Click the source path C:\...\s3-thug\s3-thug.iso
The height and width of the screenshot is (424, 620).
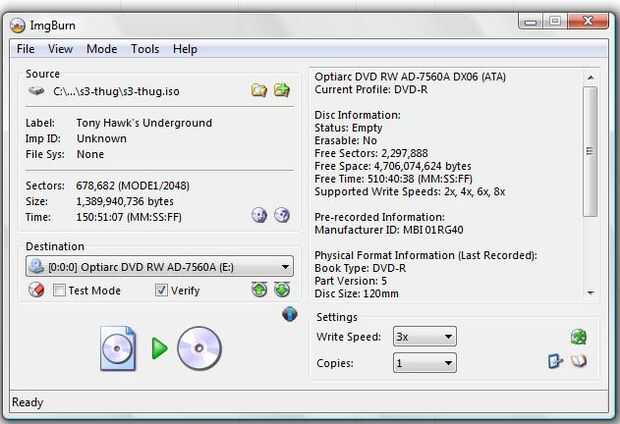(116, 91)
